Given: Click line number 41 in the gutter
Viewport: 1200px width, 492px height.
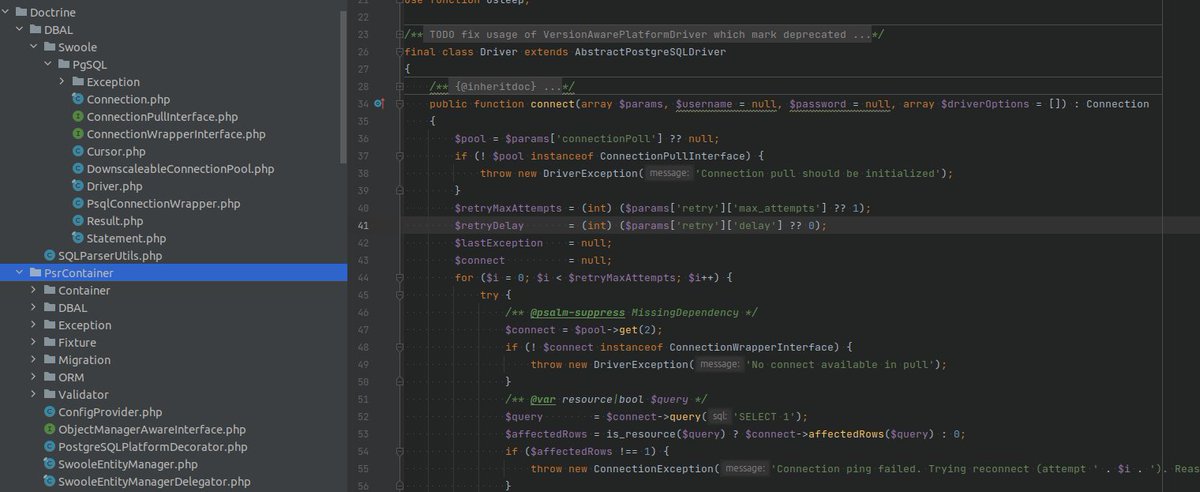Looking at the screenshot, I should 363,225.
